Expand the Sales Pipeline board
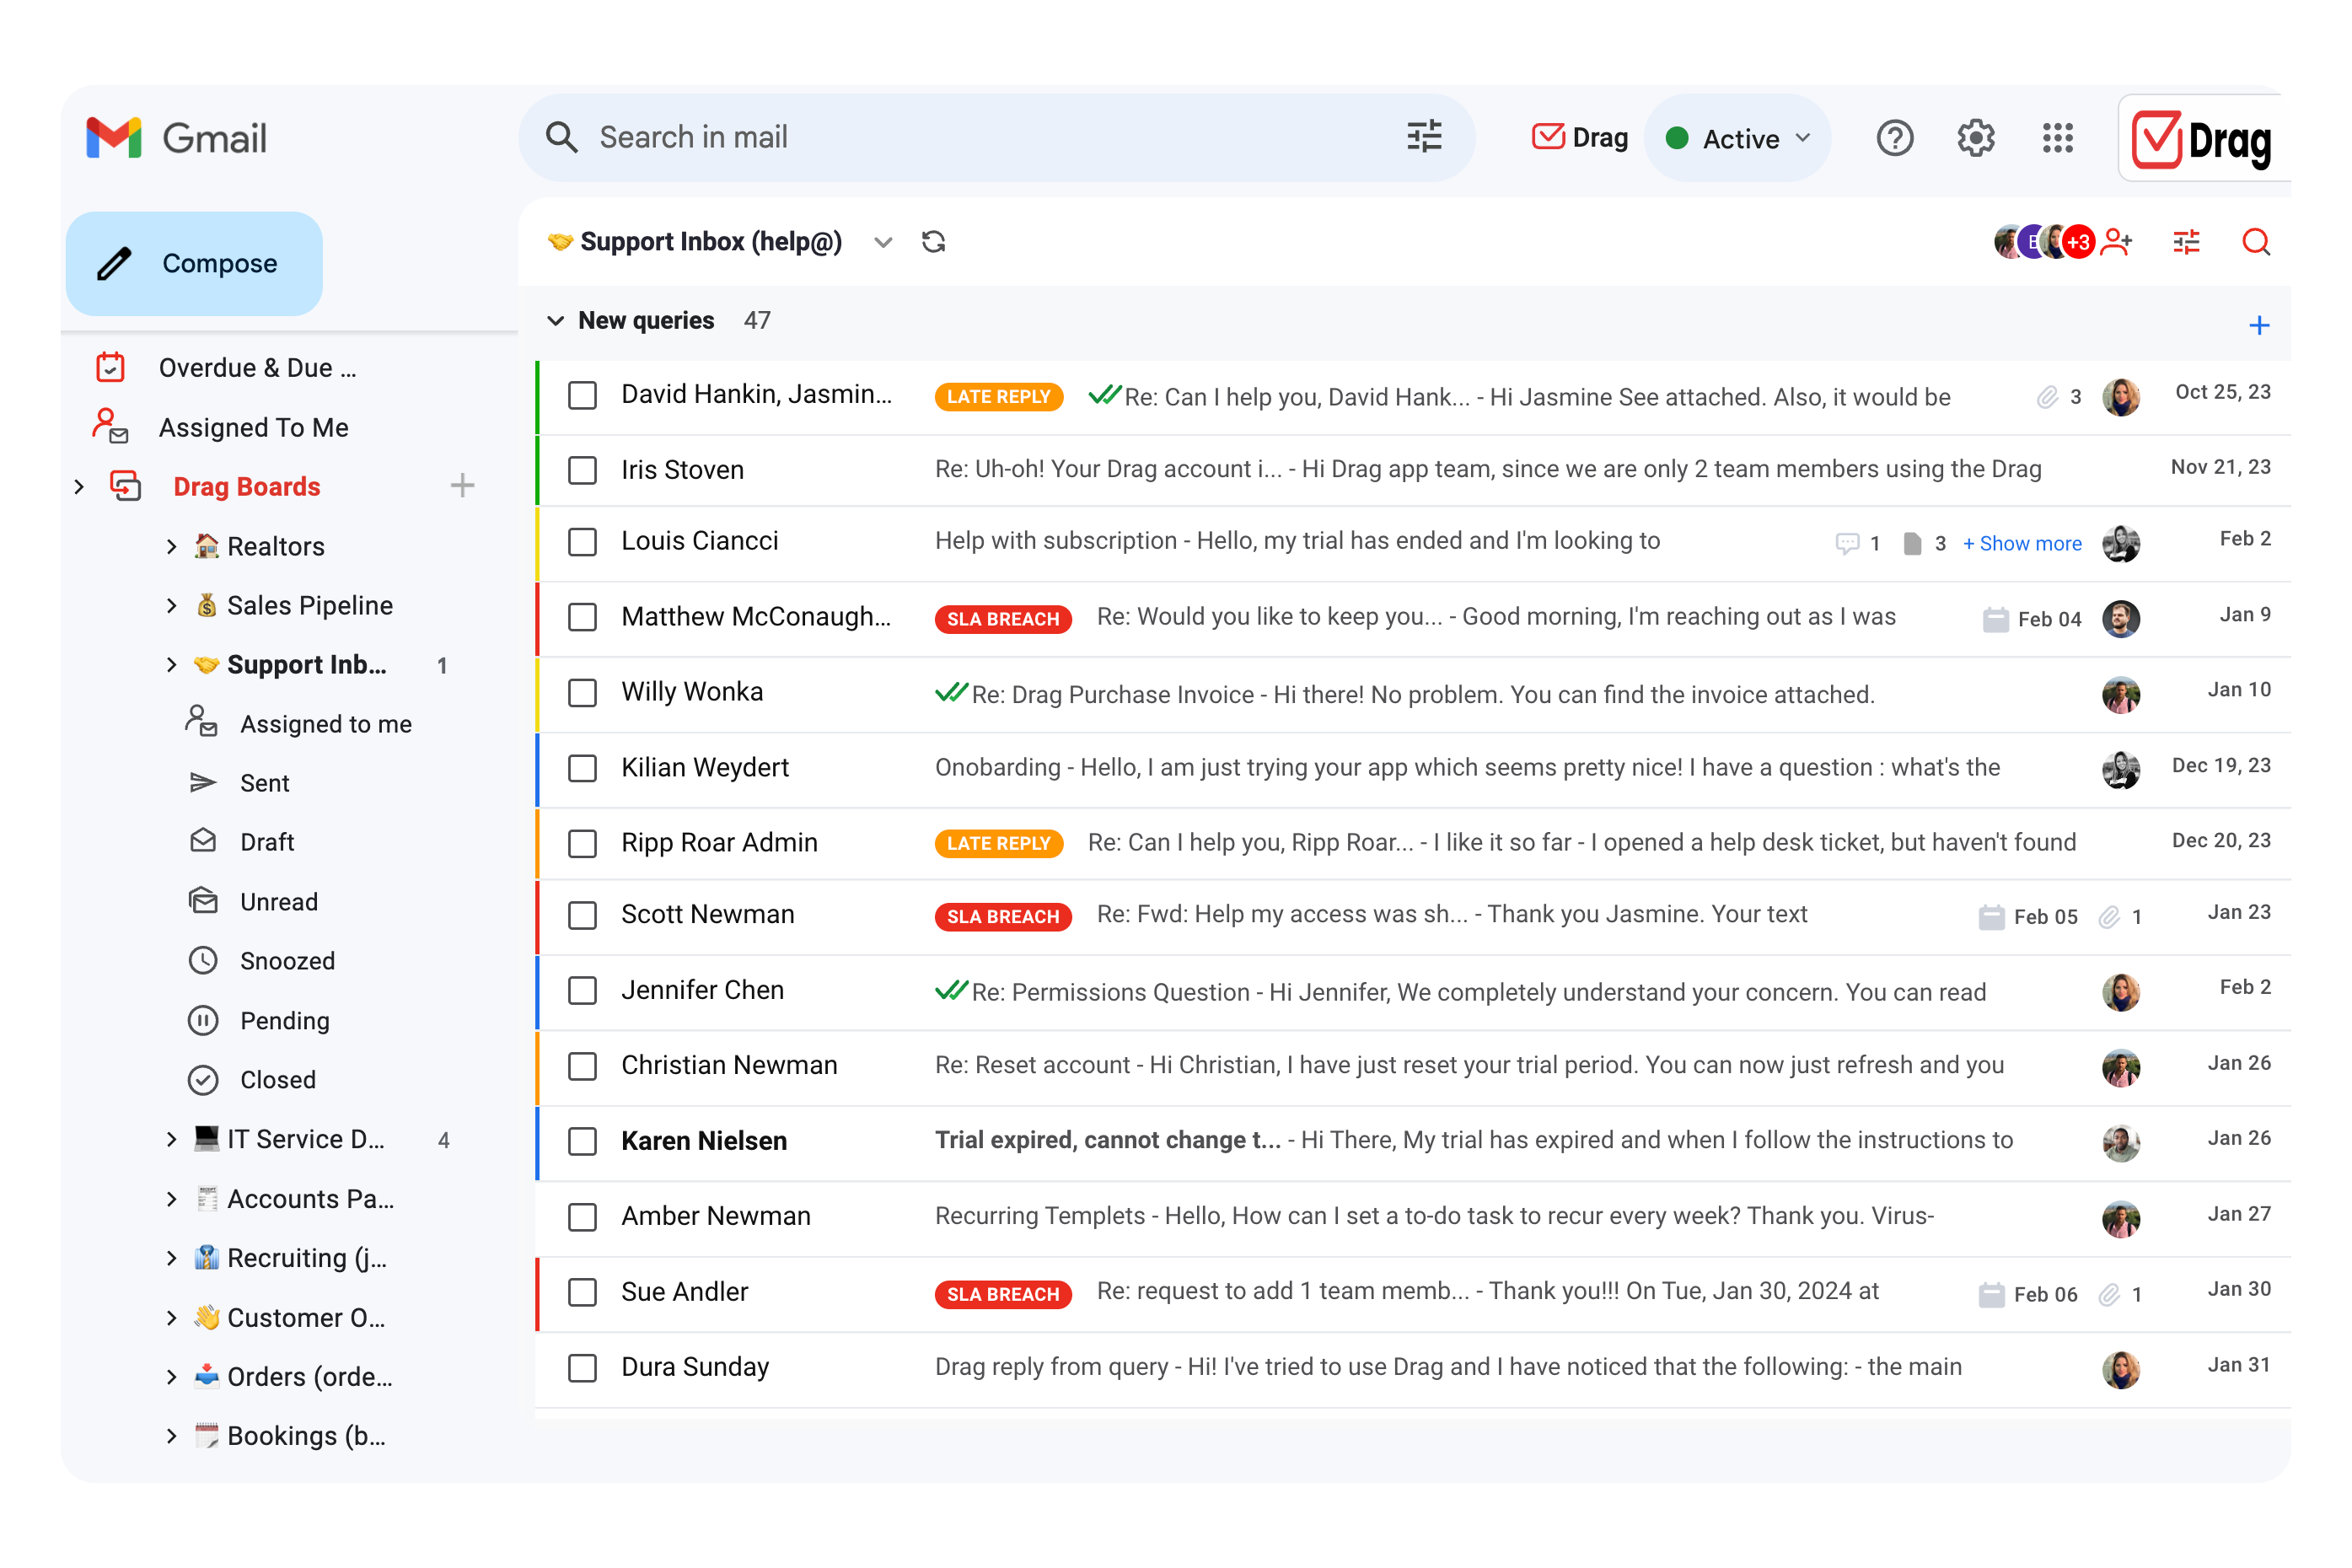 coord(171,605)
